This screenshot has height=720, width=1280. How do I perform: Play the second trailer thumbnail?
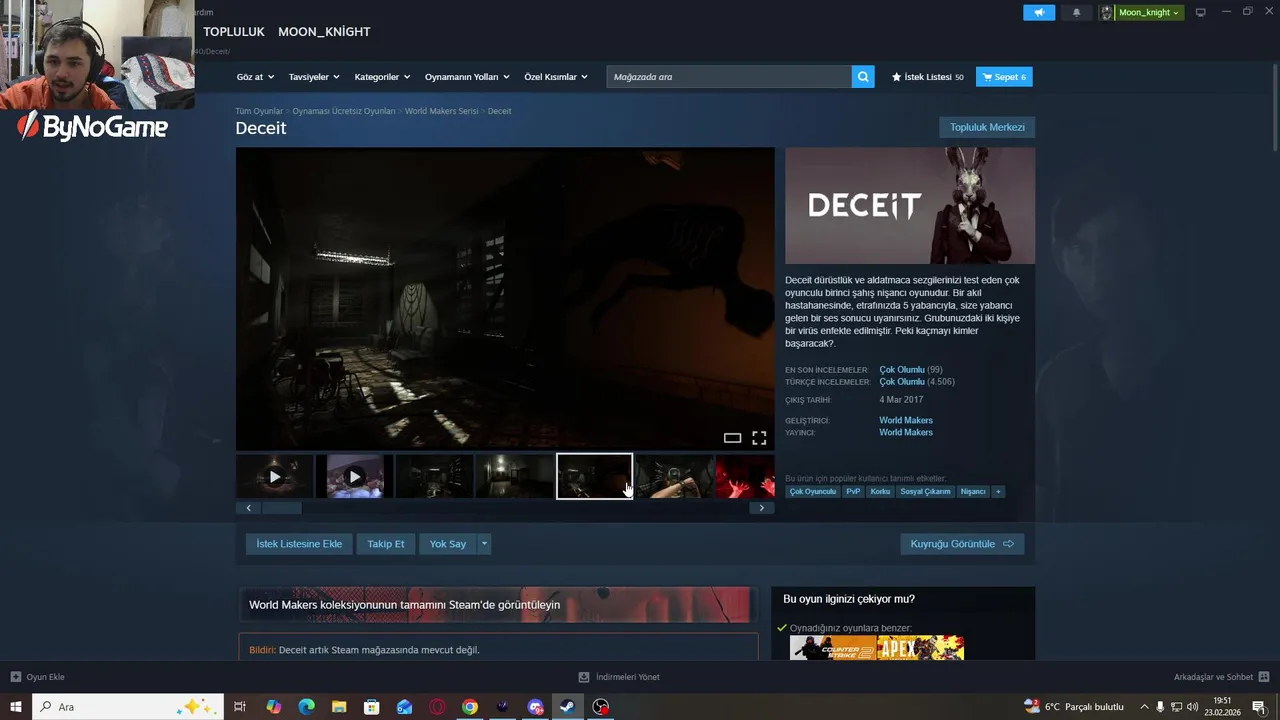point(354,476)
